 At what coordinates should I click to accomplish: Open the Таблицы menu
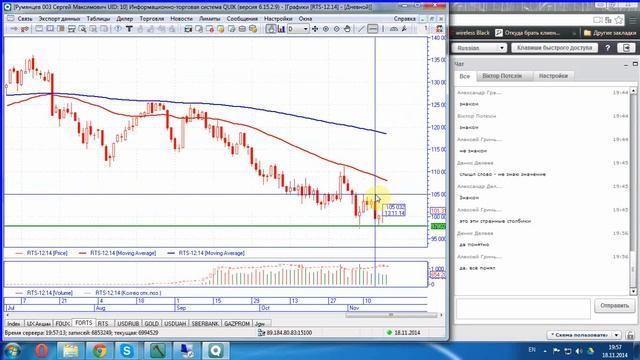(x=98, y=19)
